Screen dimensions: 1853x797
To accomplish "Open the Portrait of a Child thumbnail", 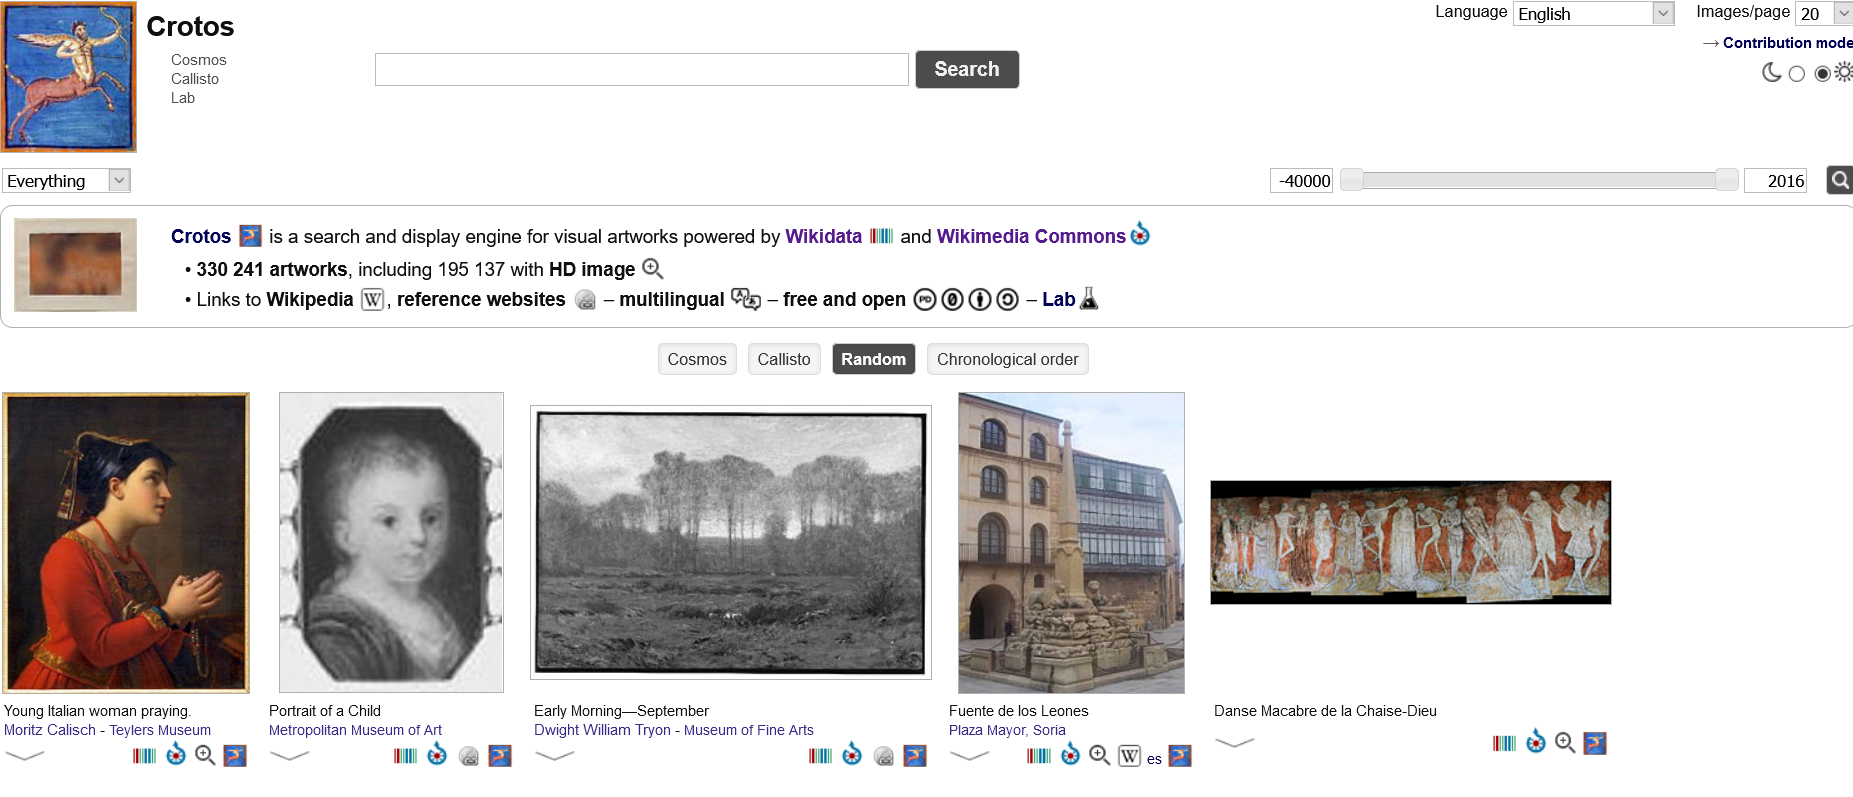I will 391,542.
